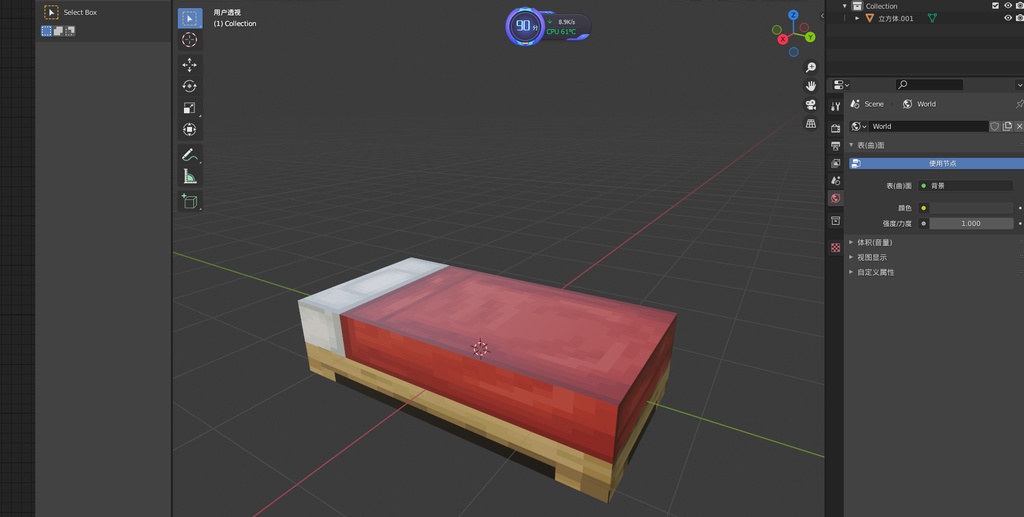Set selection mode to Set New
This screenshot has width=1024, height=517.
click(46, 31)
